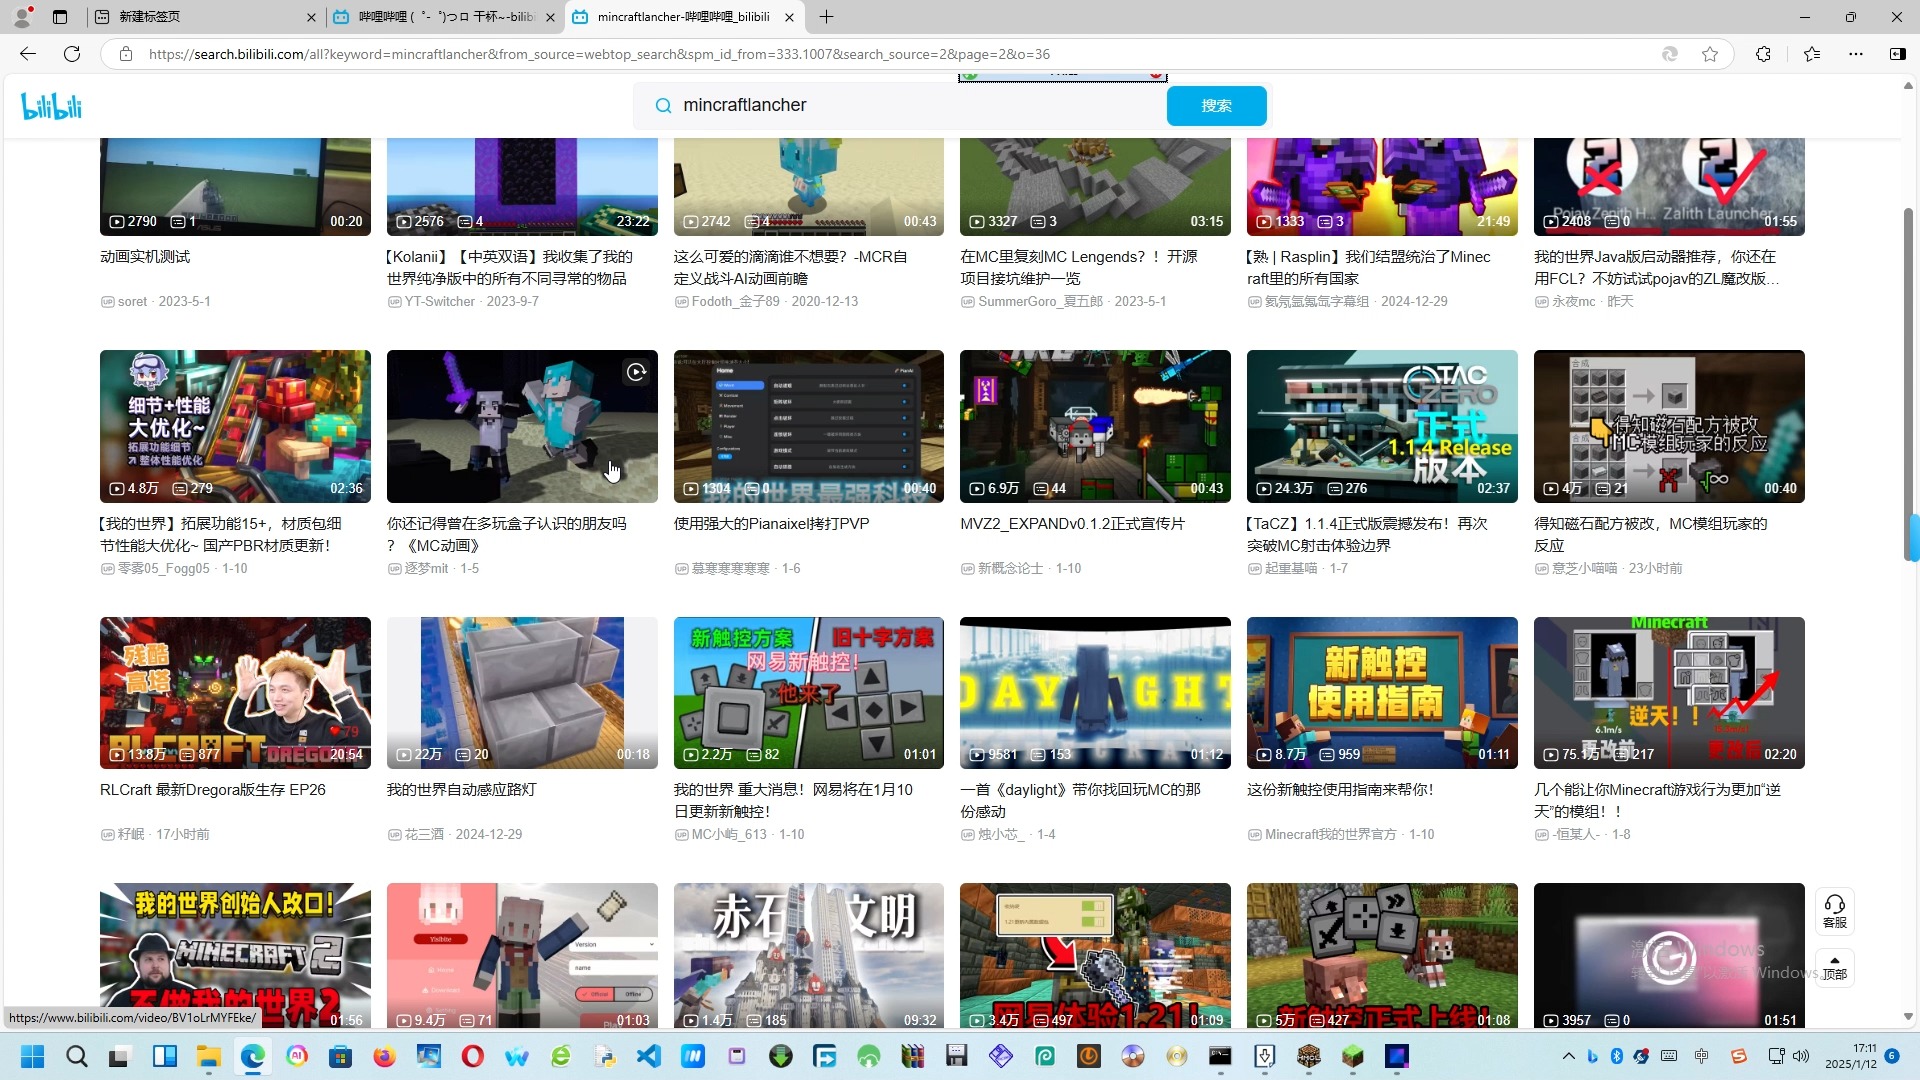Open the DAYLIGHT video thumbnail
This screenshot has height=1080, width=1920.
(1095, 692)
